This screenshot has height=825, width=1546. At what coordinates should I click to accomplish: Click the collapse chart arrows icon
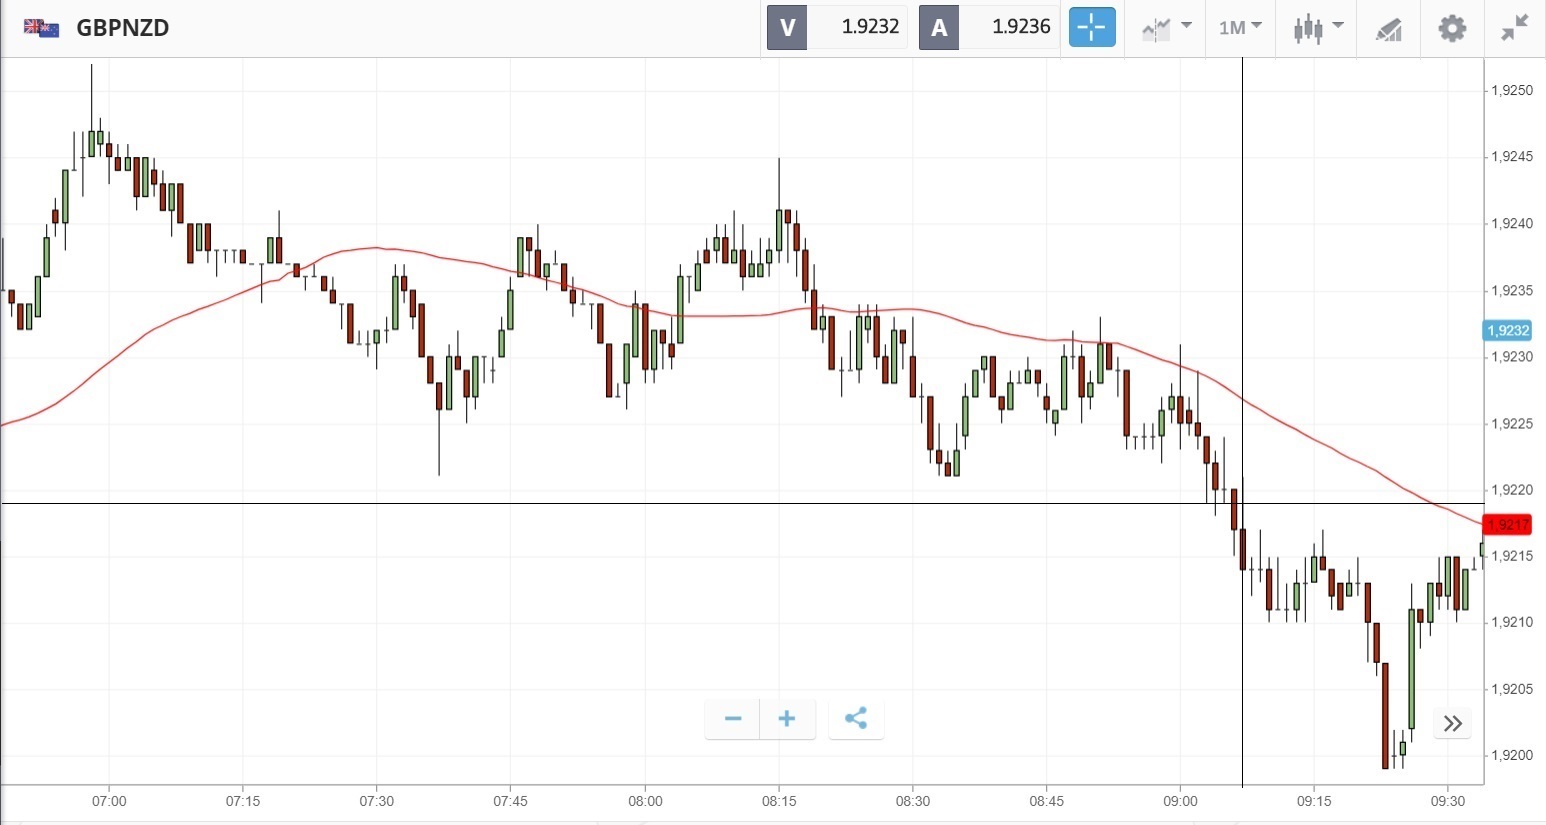tap(1515, 28)
